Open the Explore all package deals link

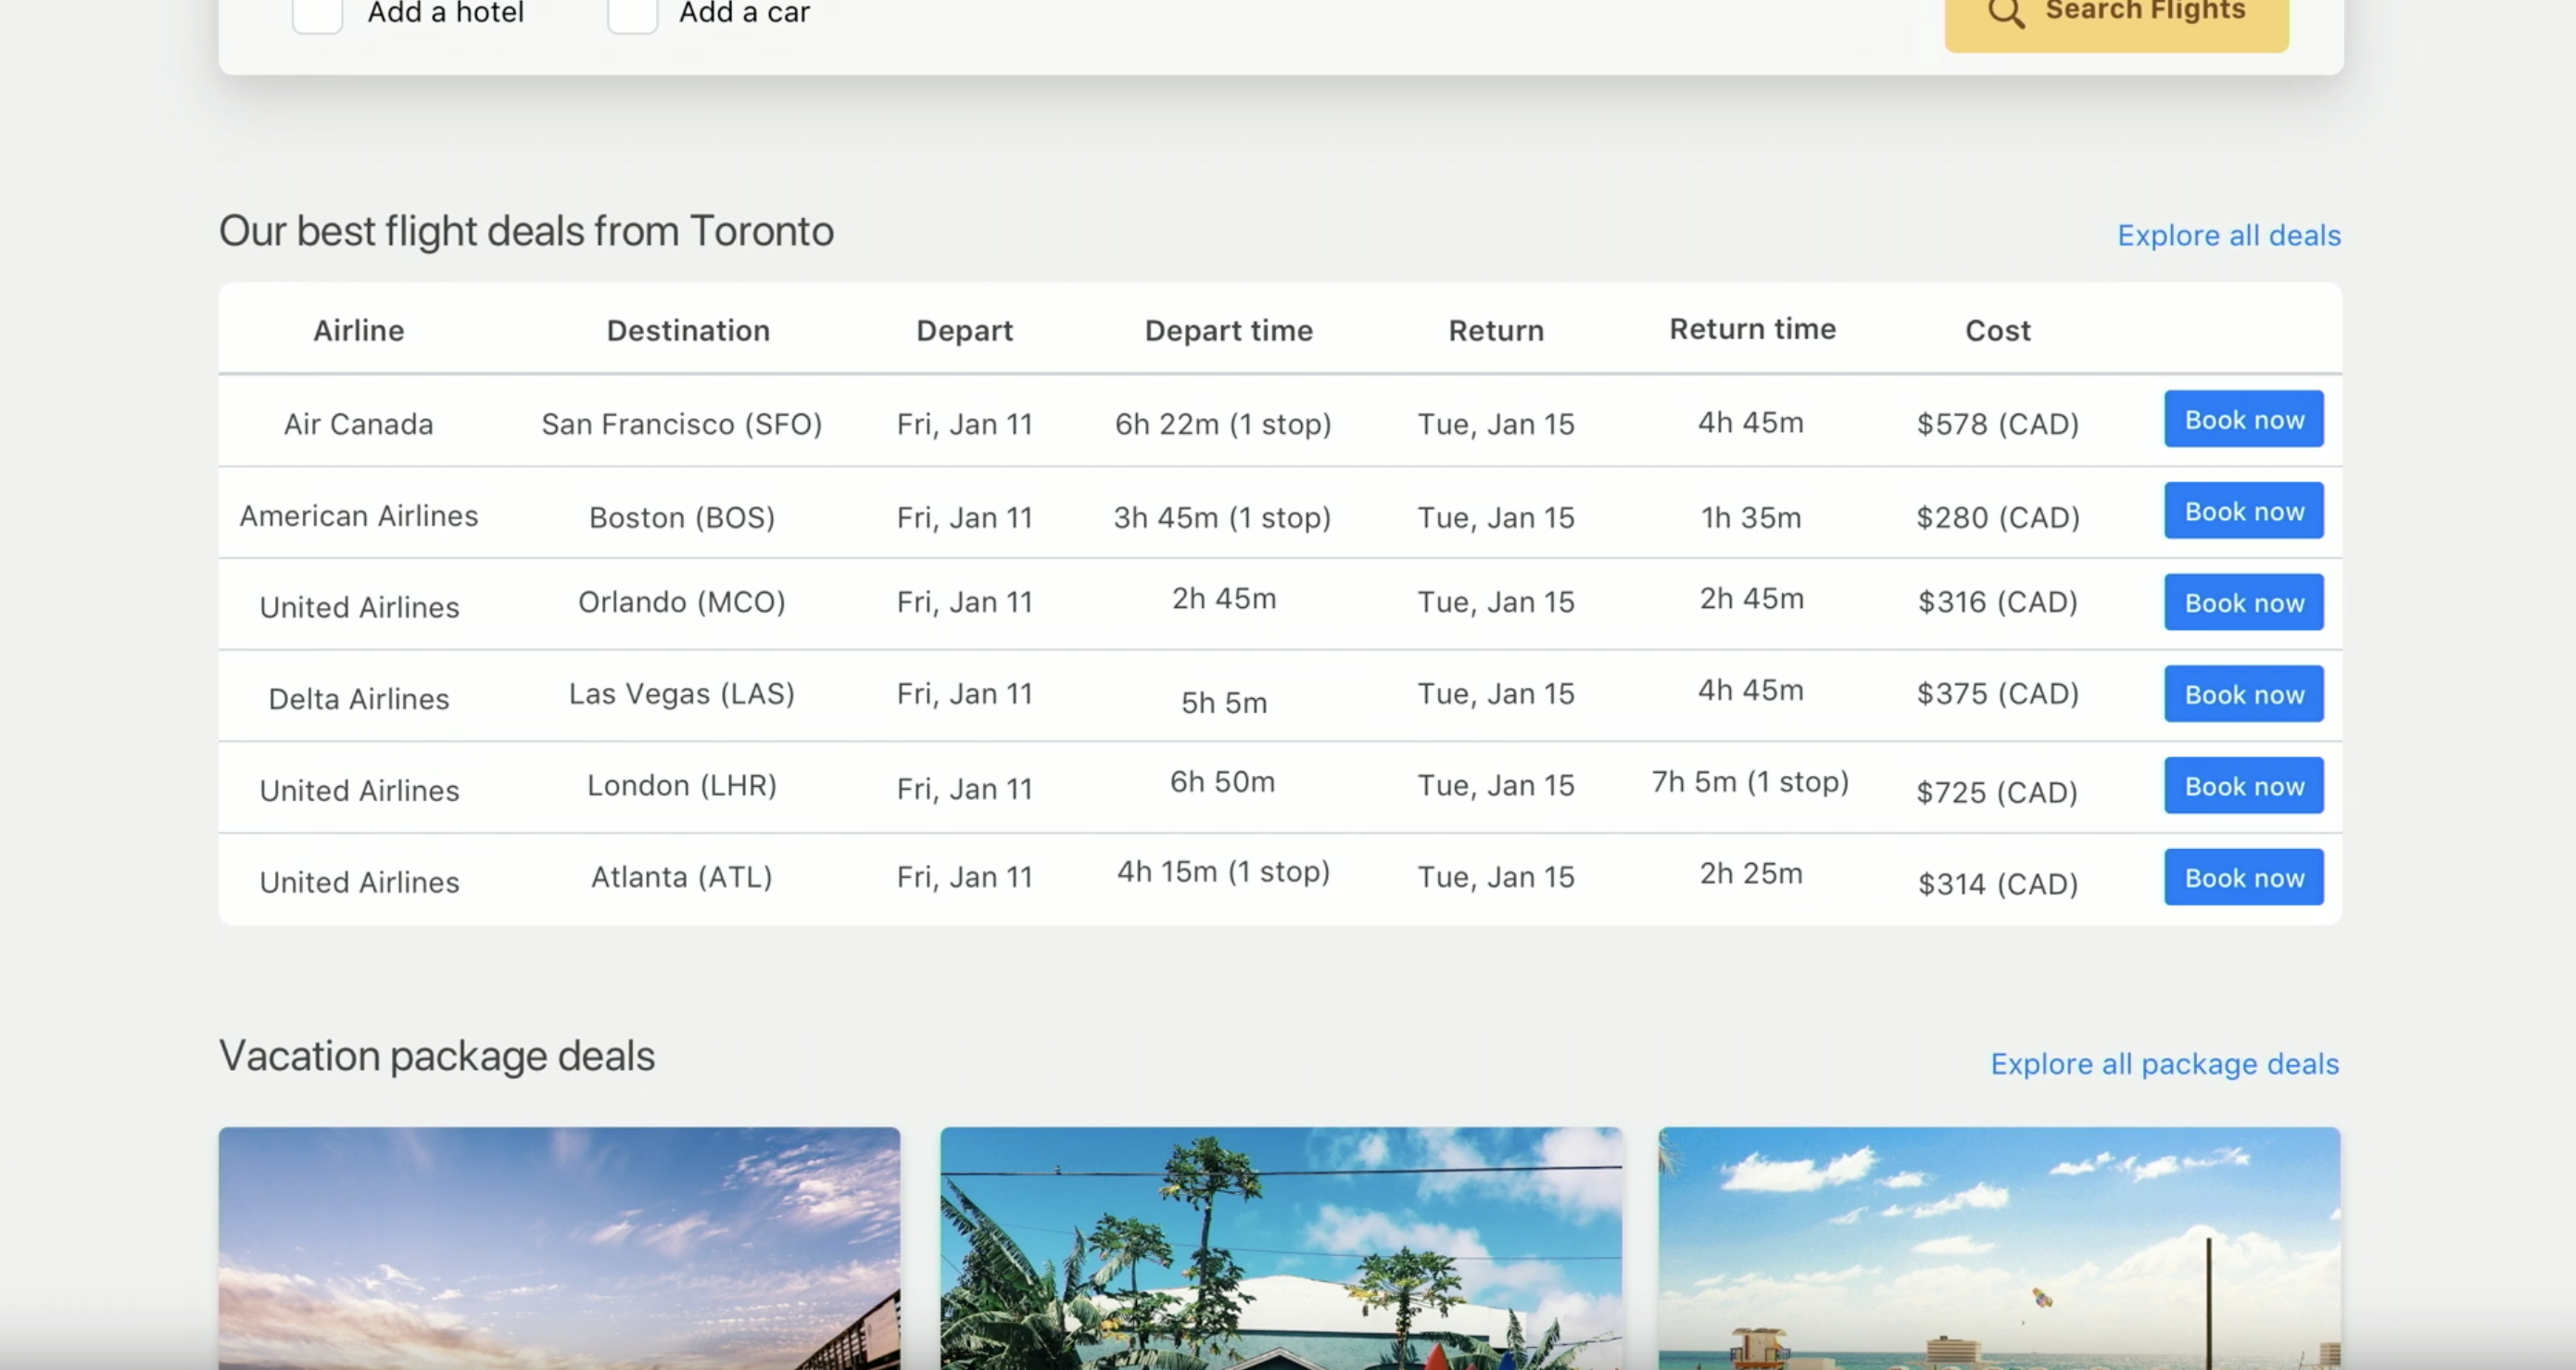2164,1063
